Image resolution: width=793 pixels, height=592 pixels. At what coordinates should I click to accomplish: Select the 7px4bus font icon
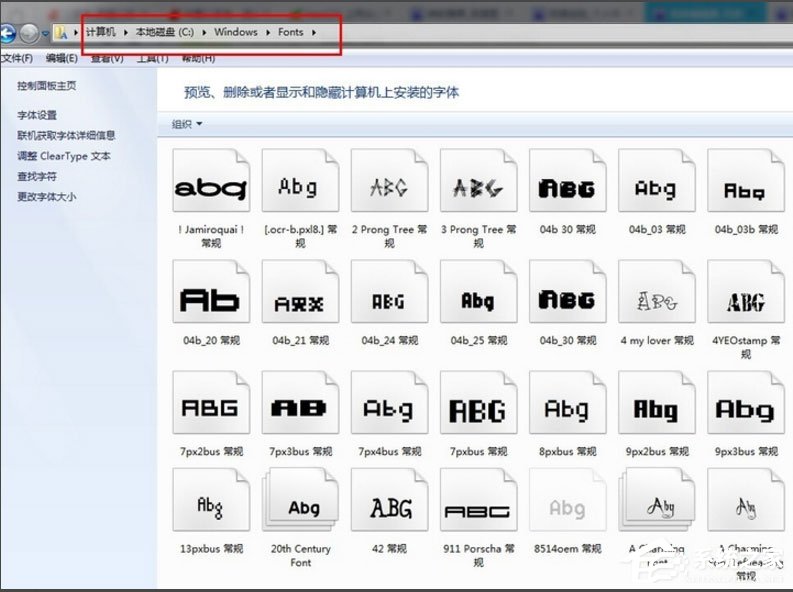click(x=389, y=402)
